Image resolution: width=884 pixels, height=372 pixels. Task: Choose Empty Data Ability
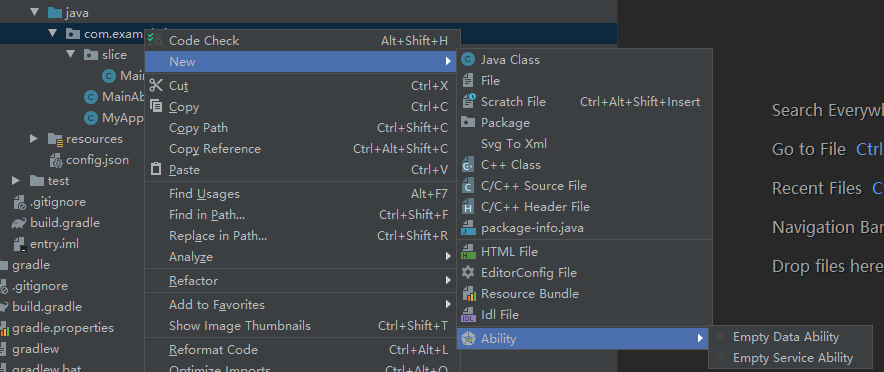click(786, 337)
